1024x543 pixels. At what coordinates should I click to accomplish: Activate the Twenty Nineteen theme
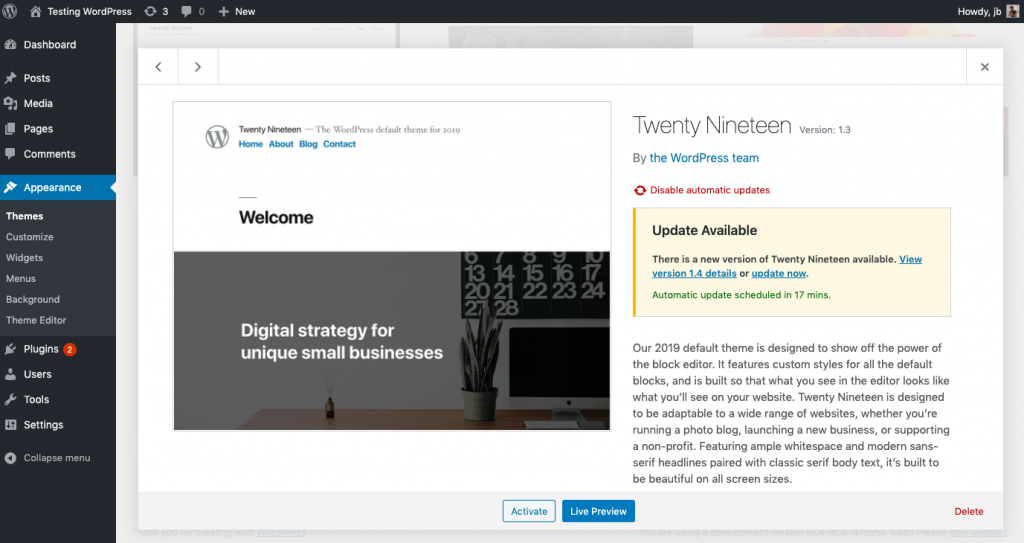pyautogui.click(x=529, y=511)
